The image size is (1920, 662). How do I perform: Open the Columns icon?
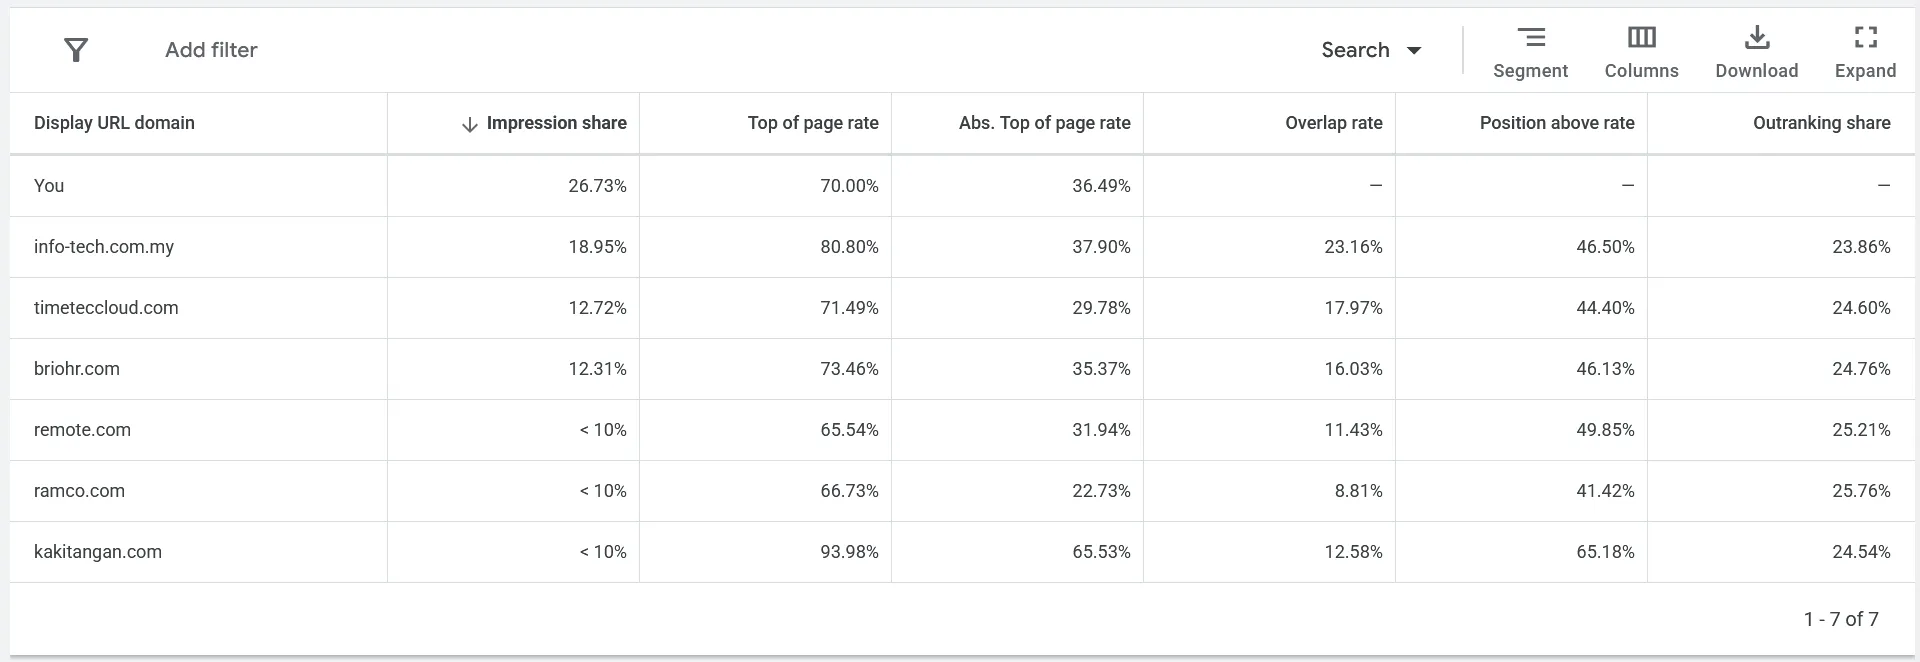1641,49
